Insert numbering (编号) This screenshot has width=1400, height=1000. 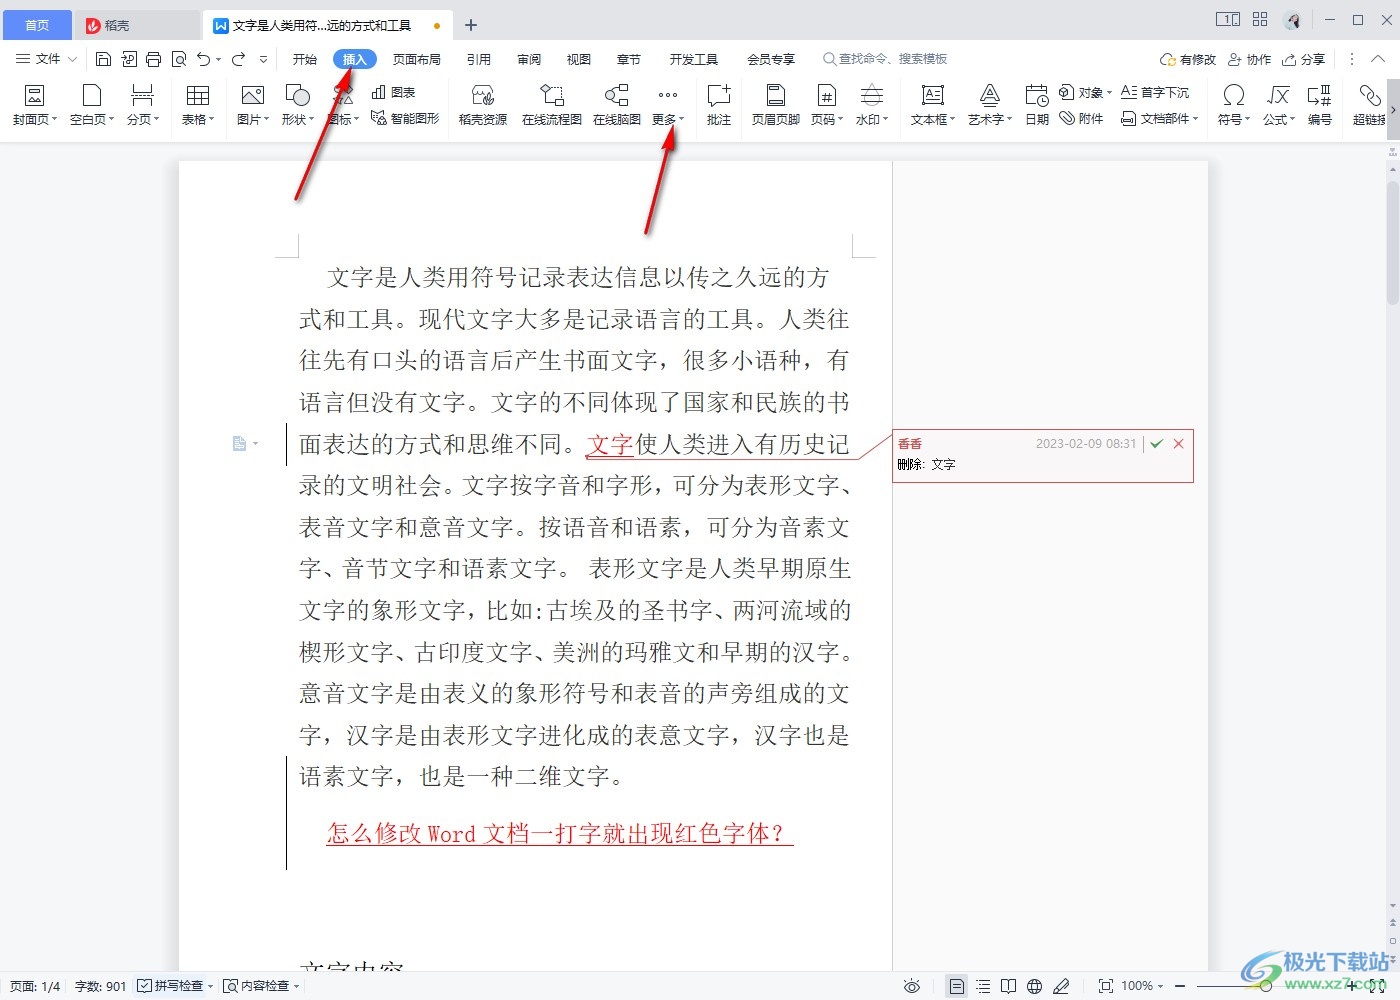[x=1320, y=104]
